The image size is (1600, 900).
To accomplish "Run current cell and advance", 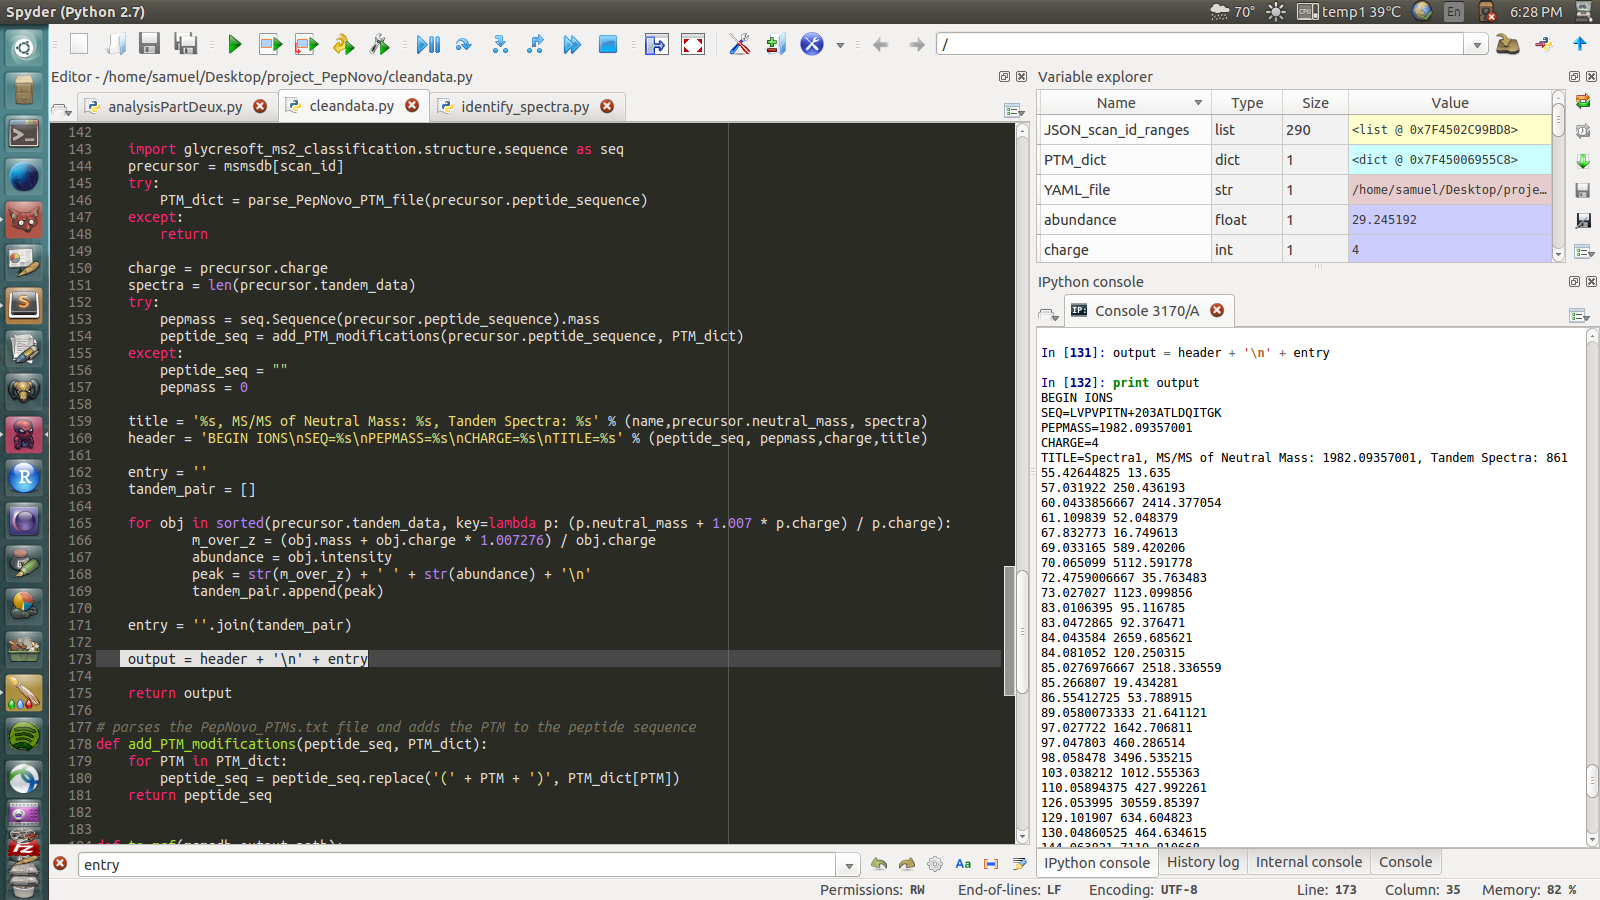I will pos(307,44).
